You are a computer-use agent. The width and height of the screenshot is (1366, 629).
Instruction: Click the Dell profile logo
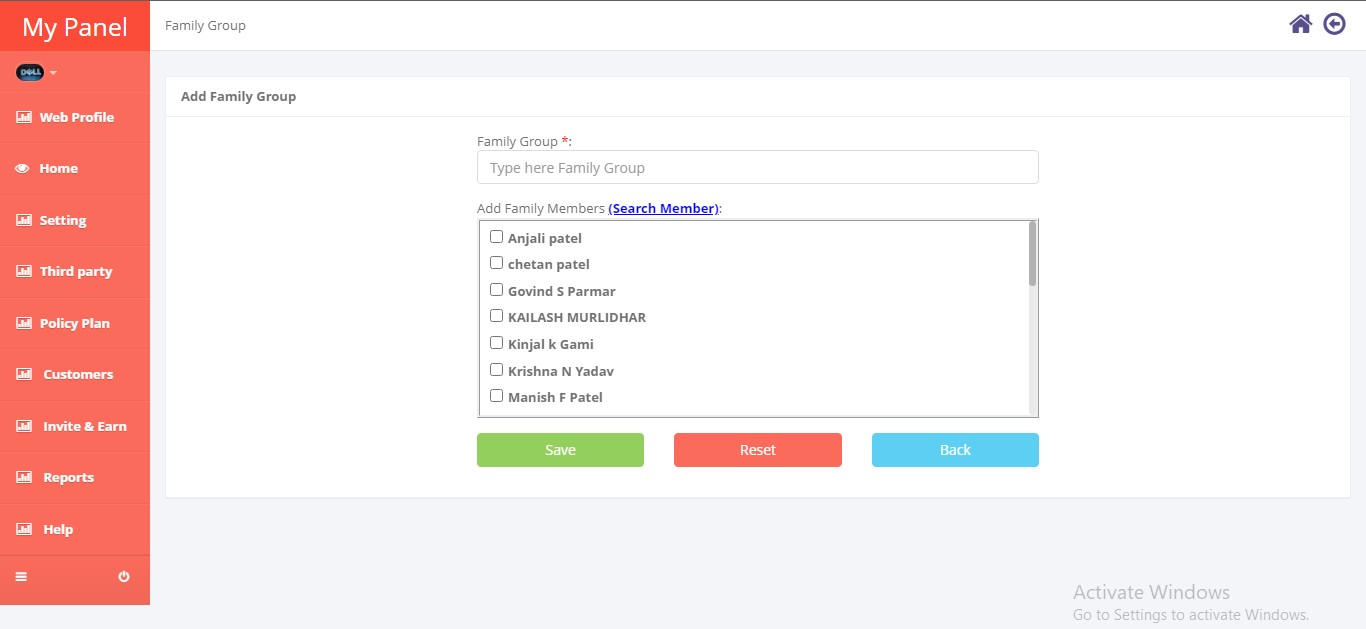pos(30,72)
